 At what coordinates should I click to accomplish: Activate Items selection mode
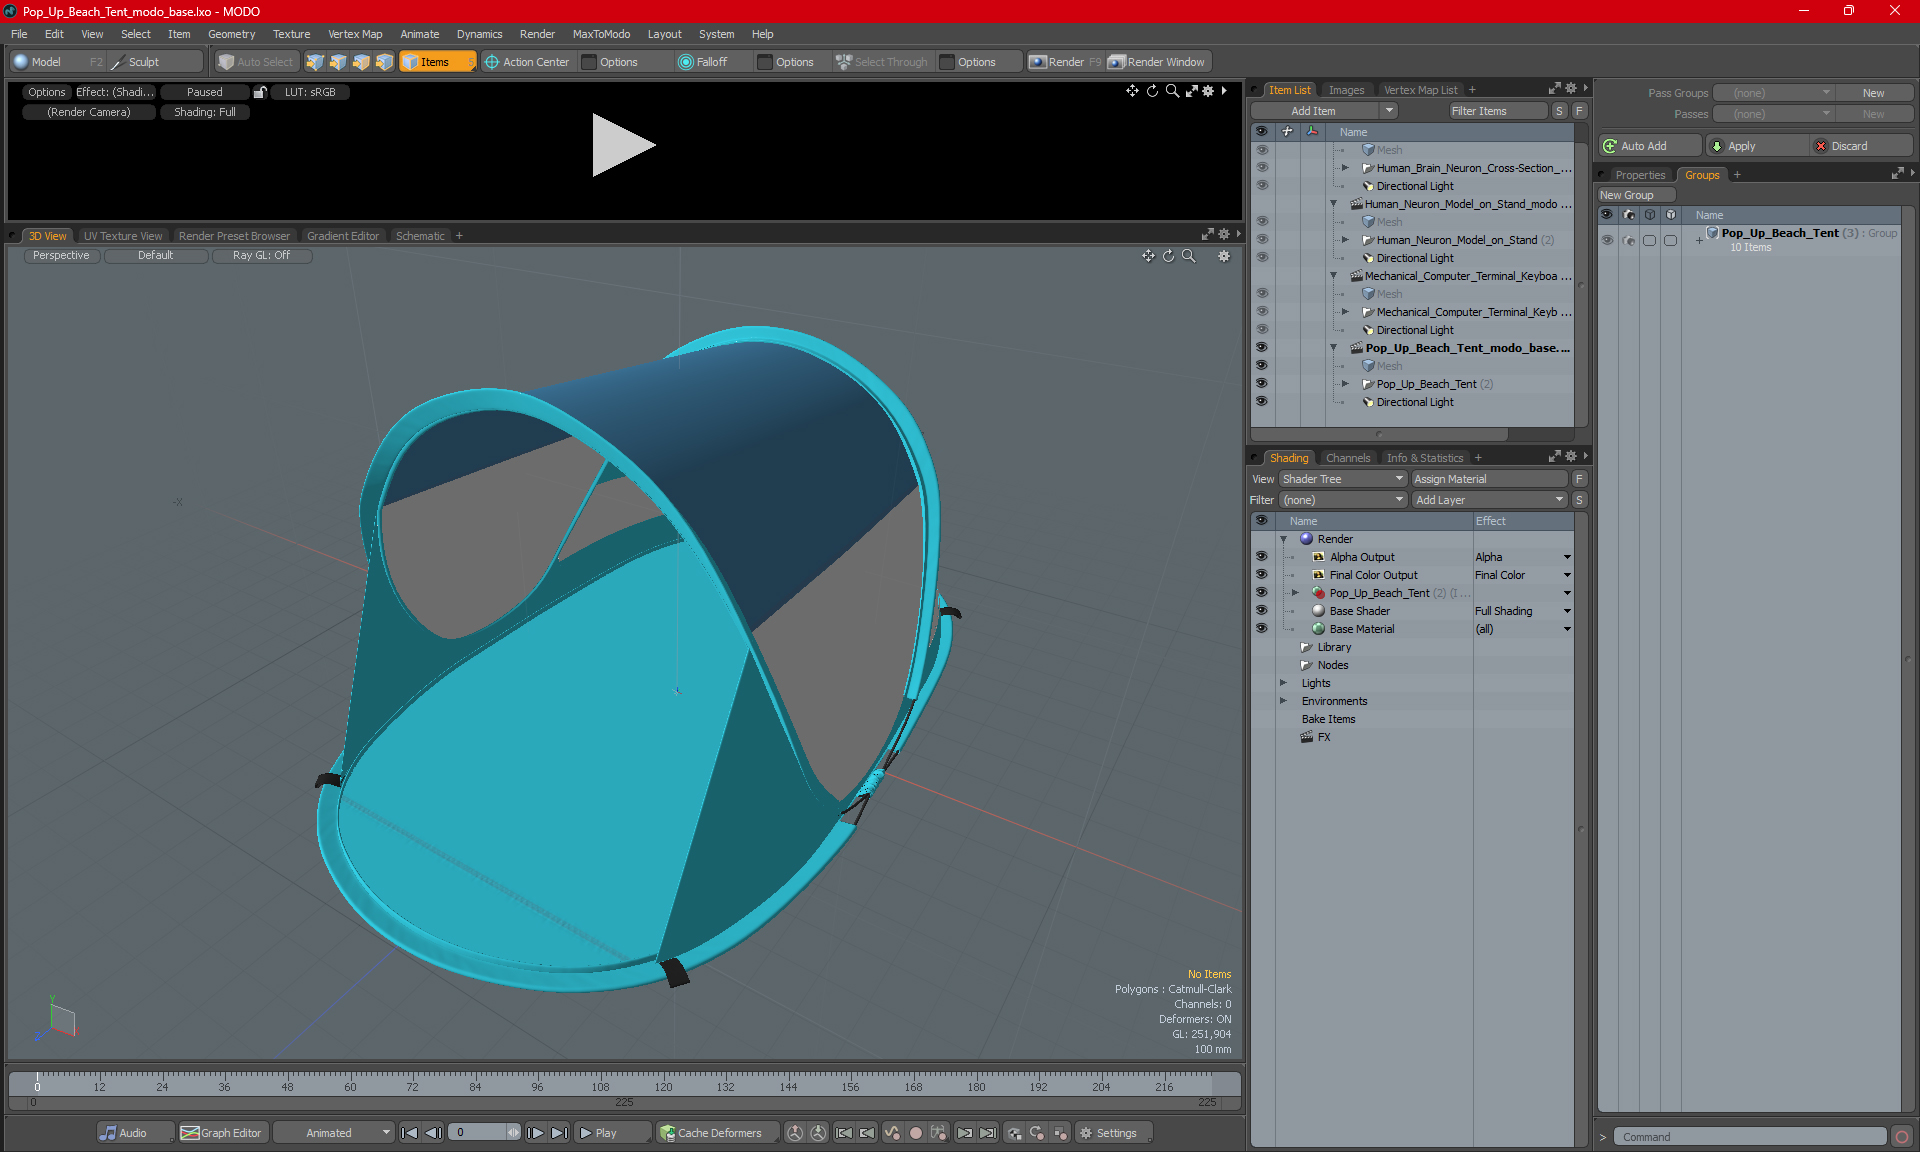click(x=436, y=62)
